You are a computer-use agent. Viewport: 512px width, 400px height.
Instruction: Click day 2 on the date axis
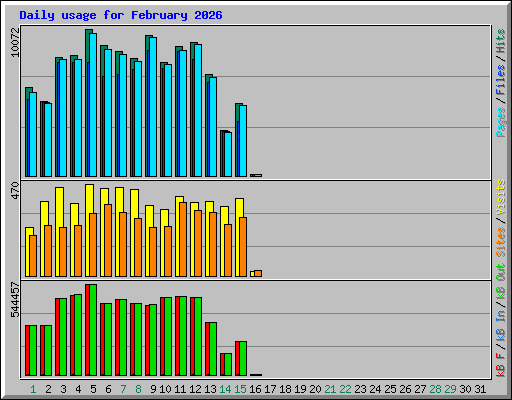tap(48, 389)
